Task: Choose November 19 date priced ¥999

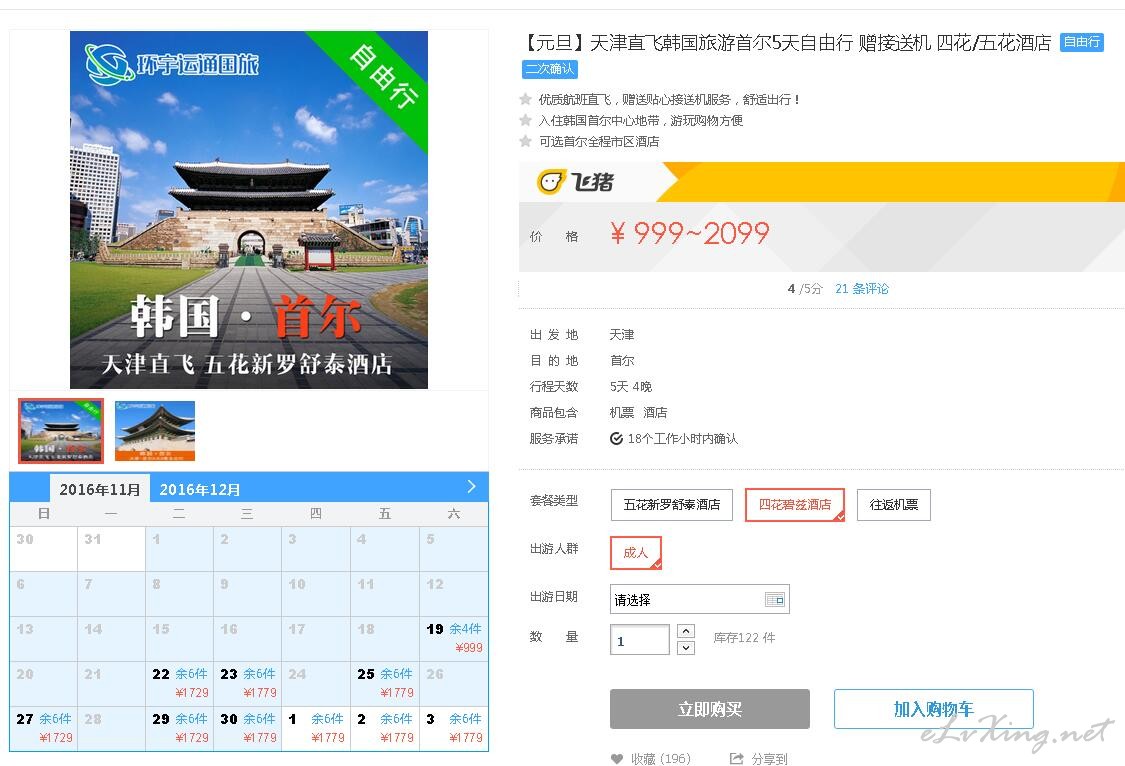Action: click(453, 638)
